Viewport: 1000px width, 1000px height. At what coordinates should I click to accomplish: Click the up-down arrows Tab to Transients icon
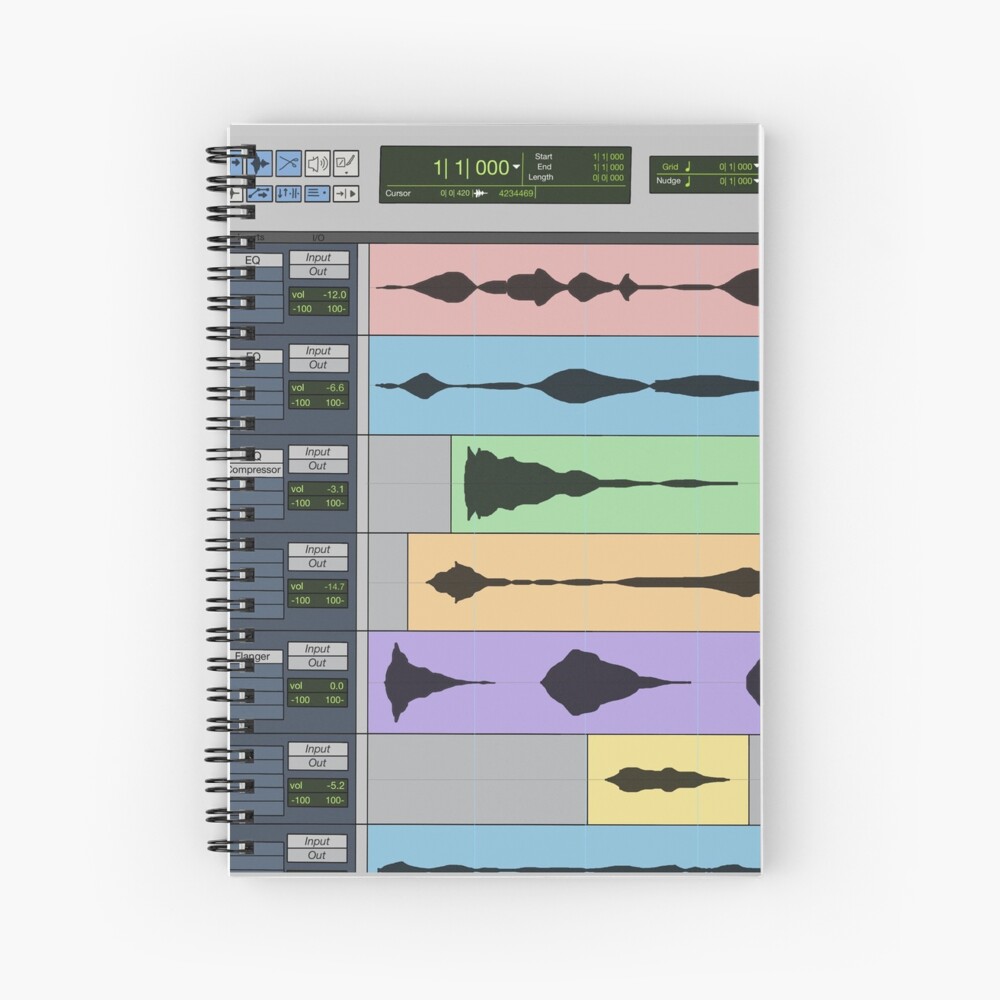point(288,193)
